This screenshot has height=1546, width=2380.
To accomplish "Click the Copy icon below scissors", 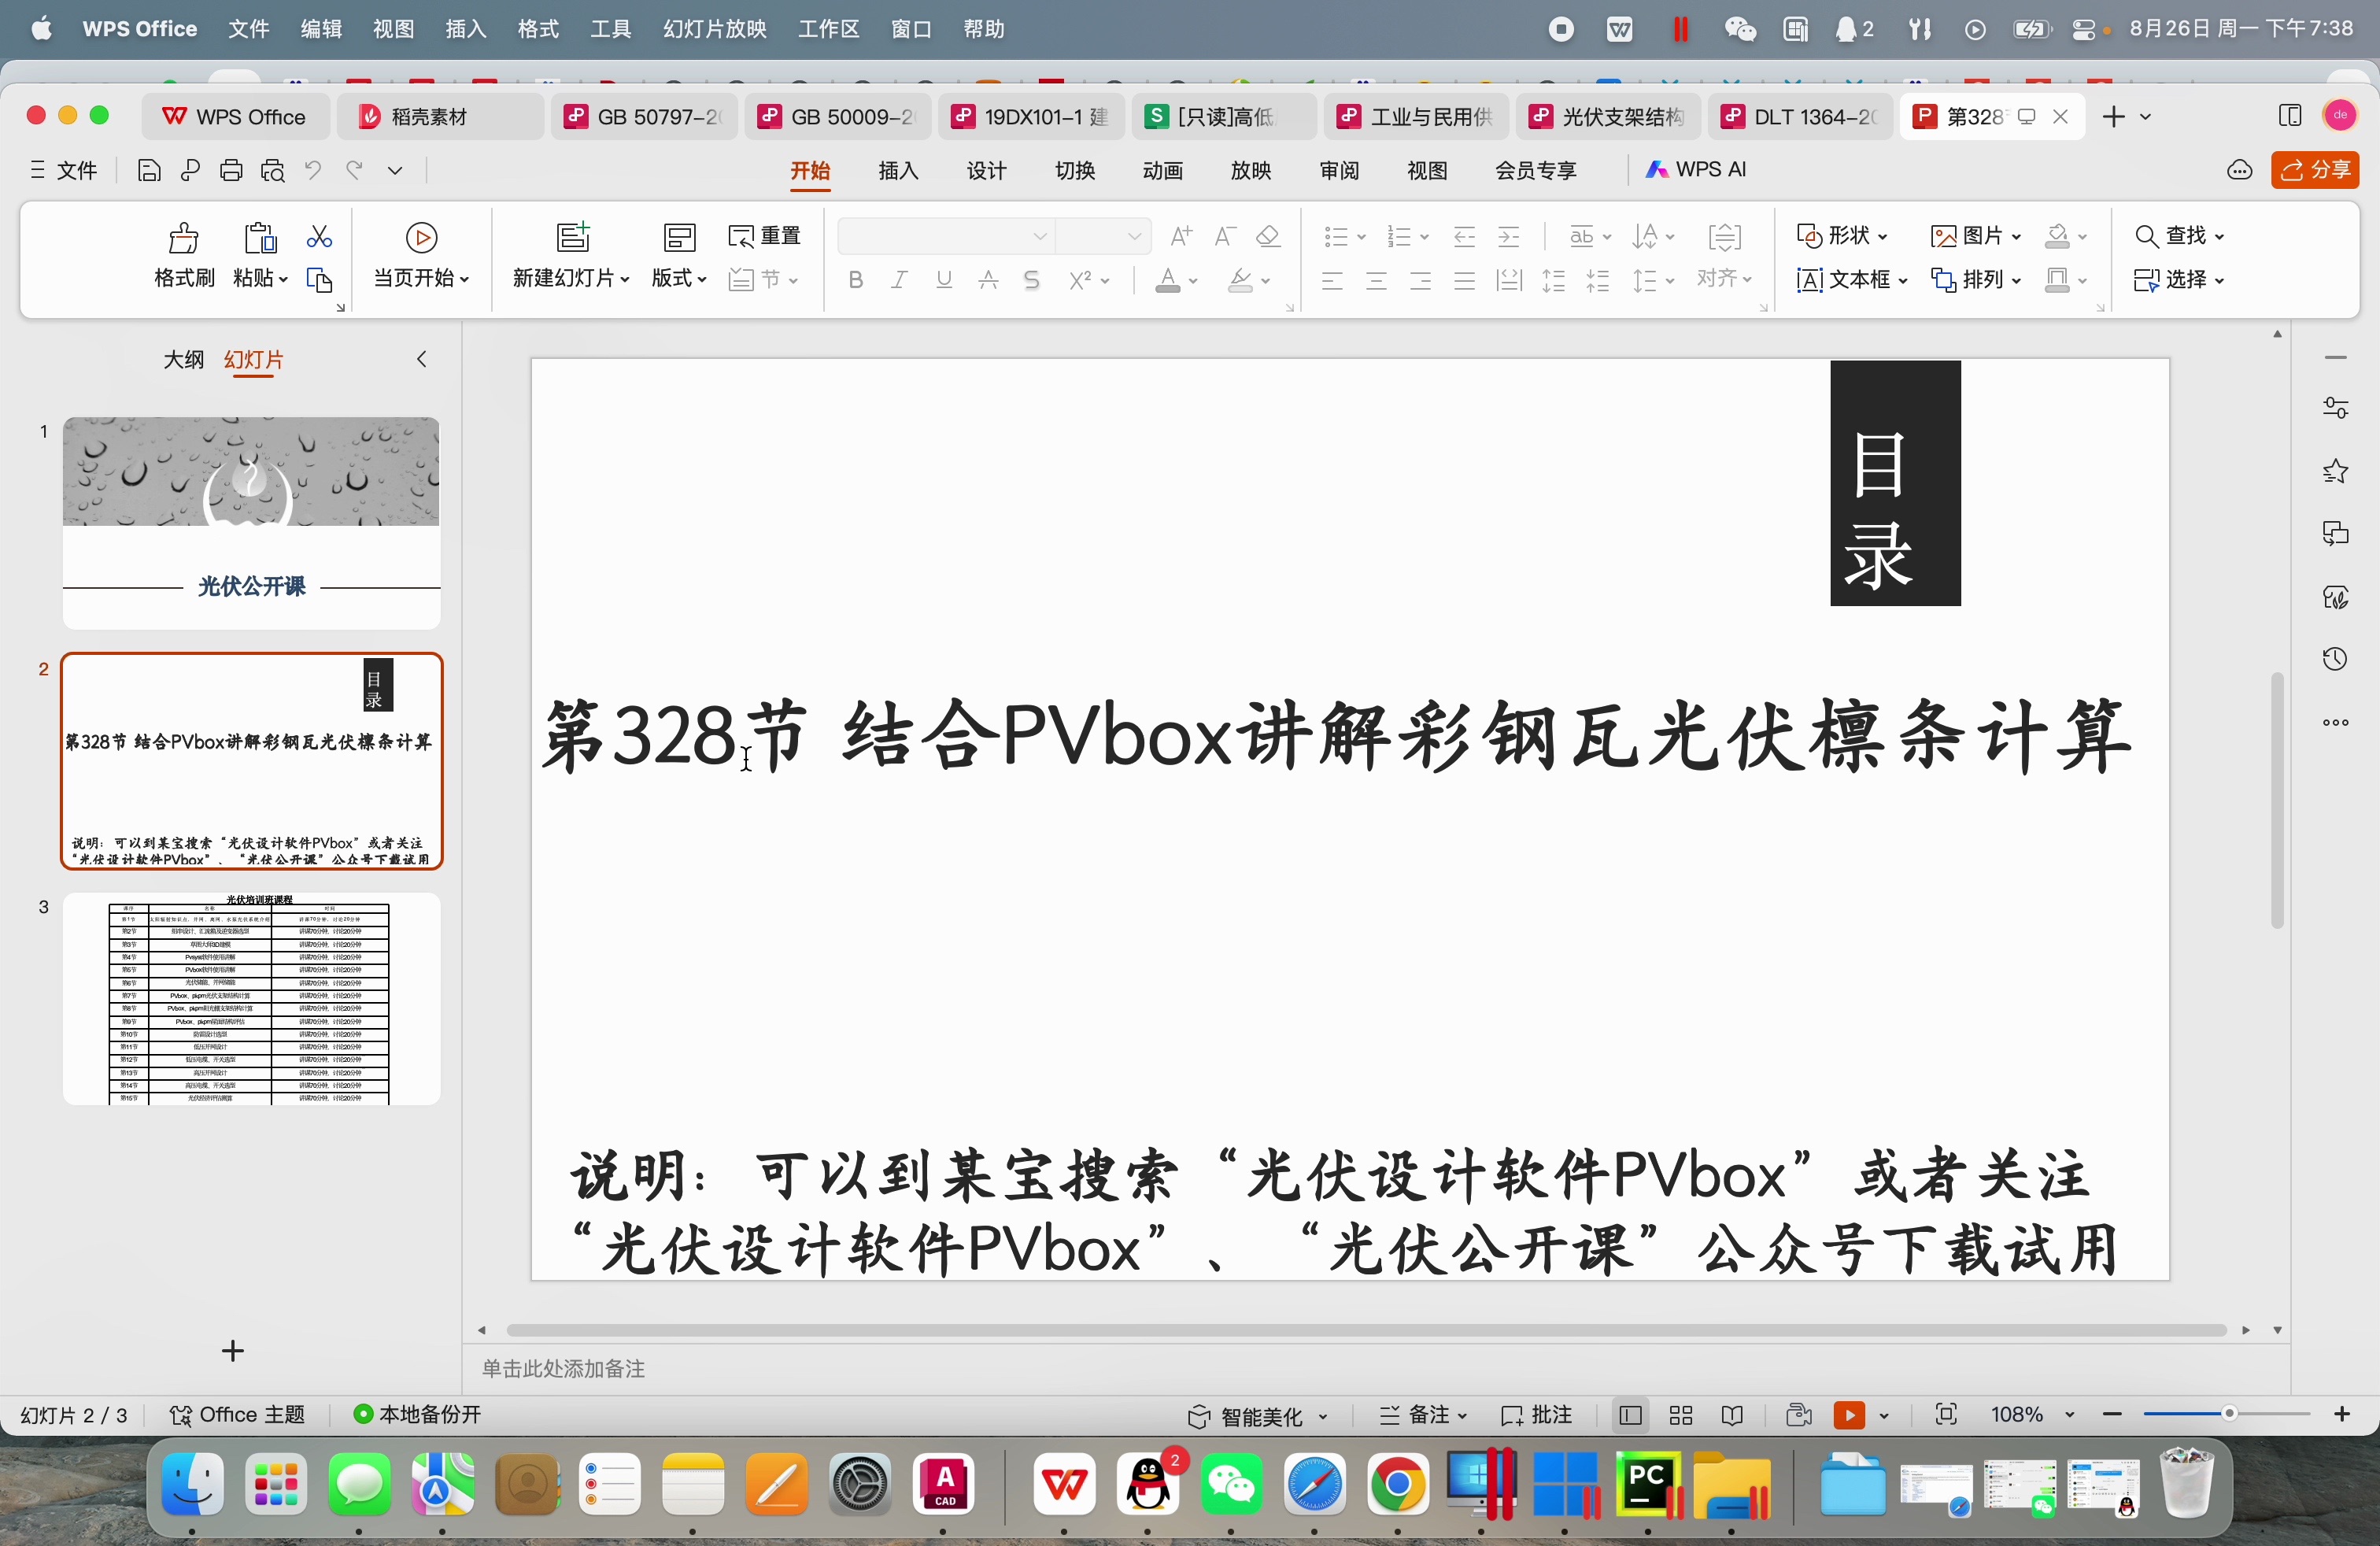I will pos(319,281).
